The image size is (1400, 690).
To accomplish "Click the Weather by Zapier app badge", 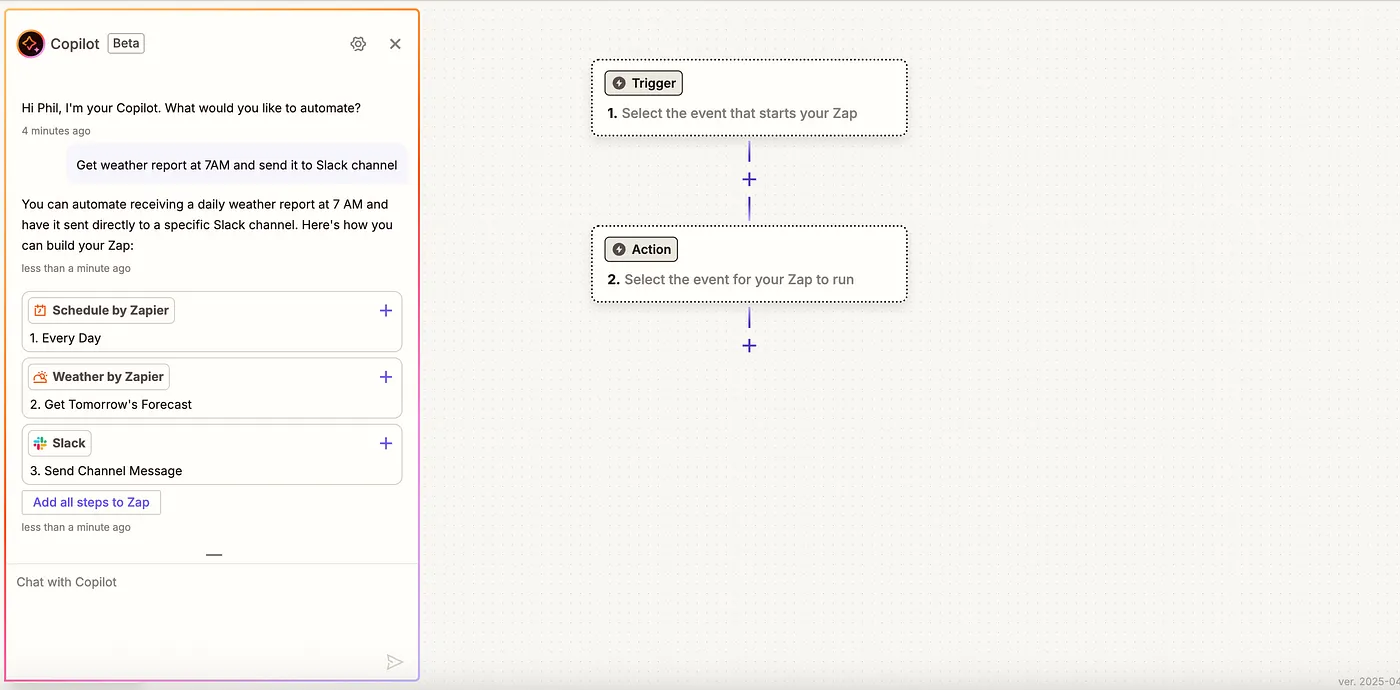I will click(x=99, y=377).
